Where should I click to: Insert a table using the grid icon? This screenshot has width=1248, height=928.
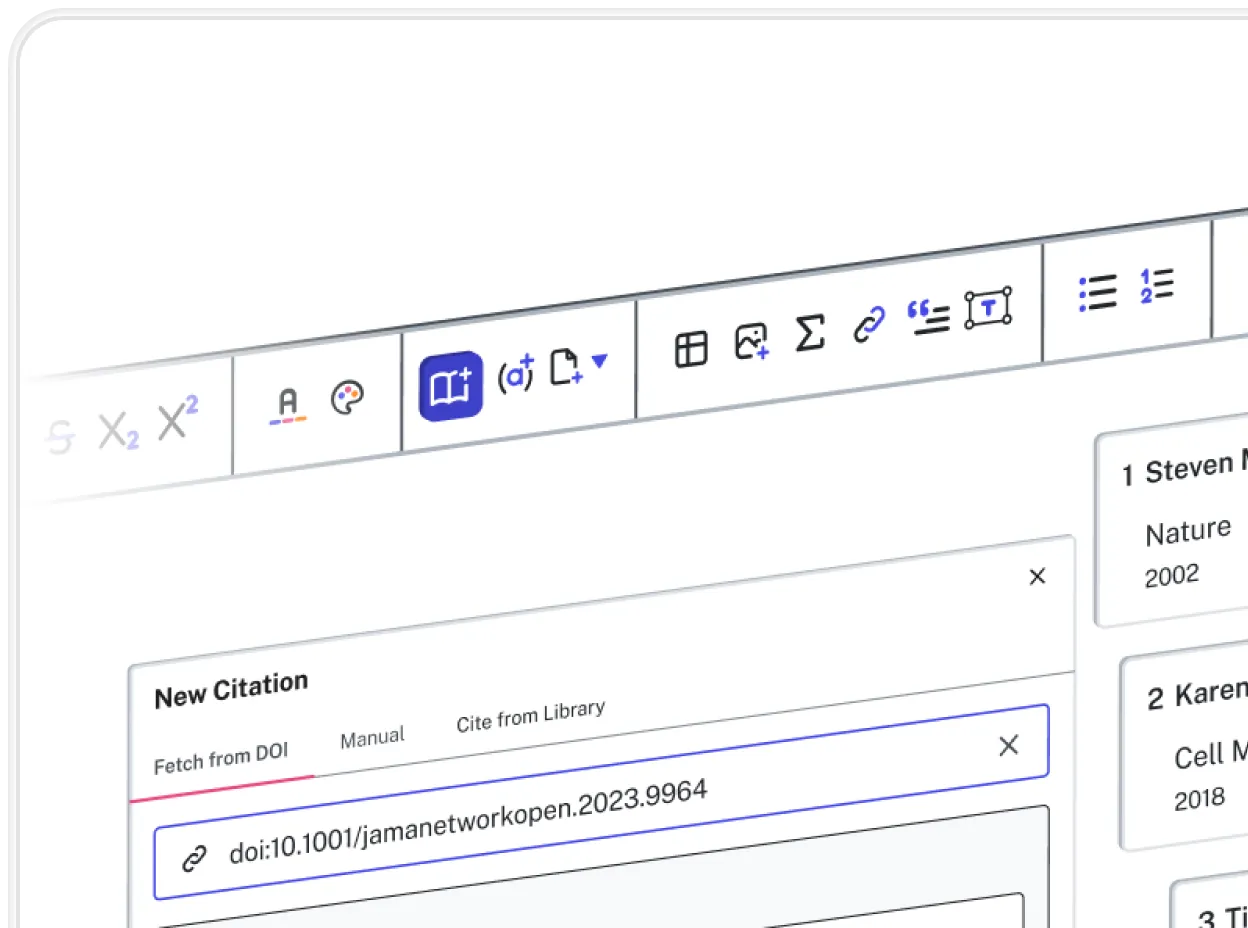click(x=691, y=349)
